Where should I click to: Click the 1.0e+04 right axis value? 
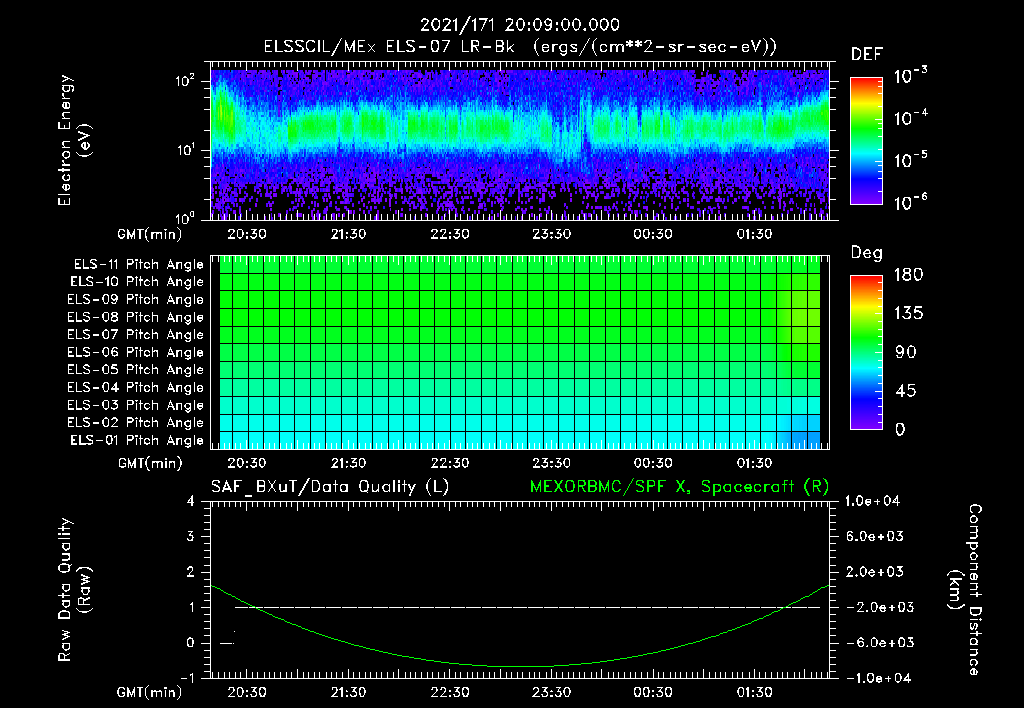coord(872,501)
